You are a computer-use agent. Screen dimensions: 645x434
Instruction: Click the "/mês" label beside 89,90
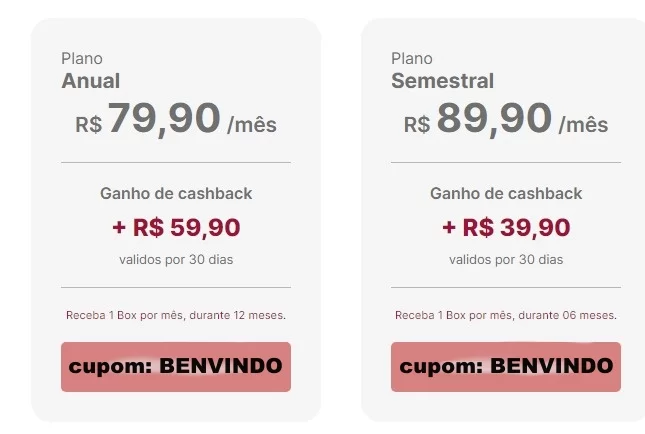click(583, 126)
